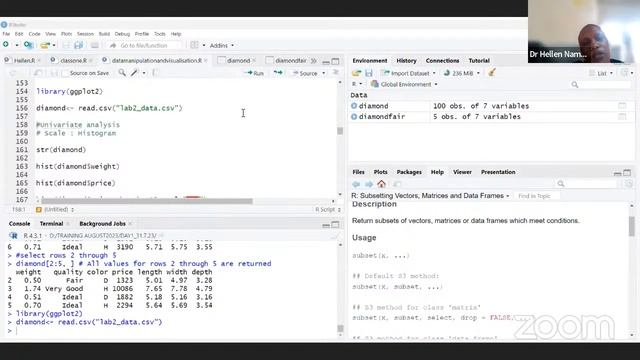Screen dimensions: 640x360
Task: Open the Debug menu
Action: pyautogui.click(x=122, y=34)
